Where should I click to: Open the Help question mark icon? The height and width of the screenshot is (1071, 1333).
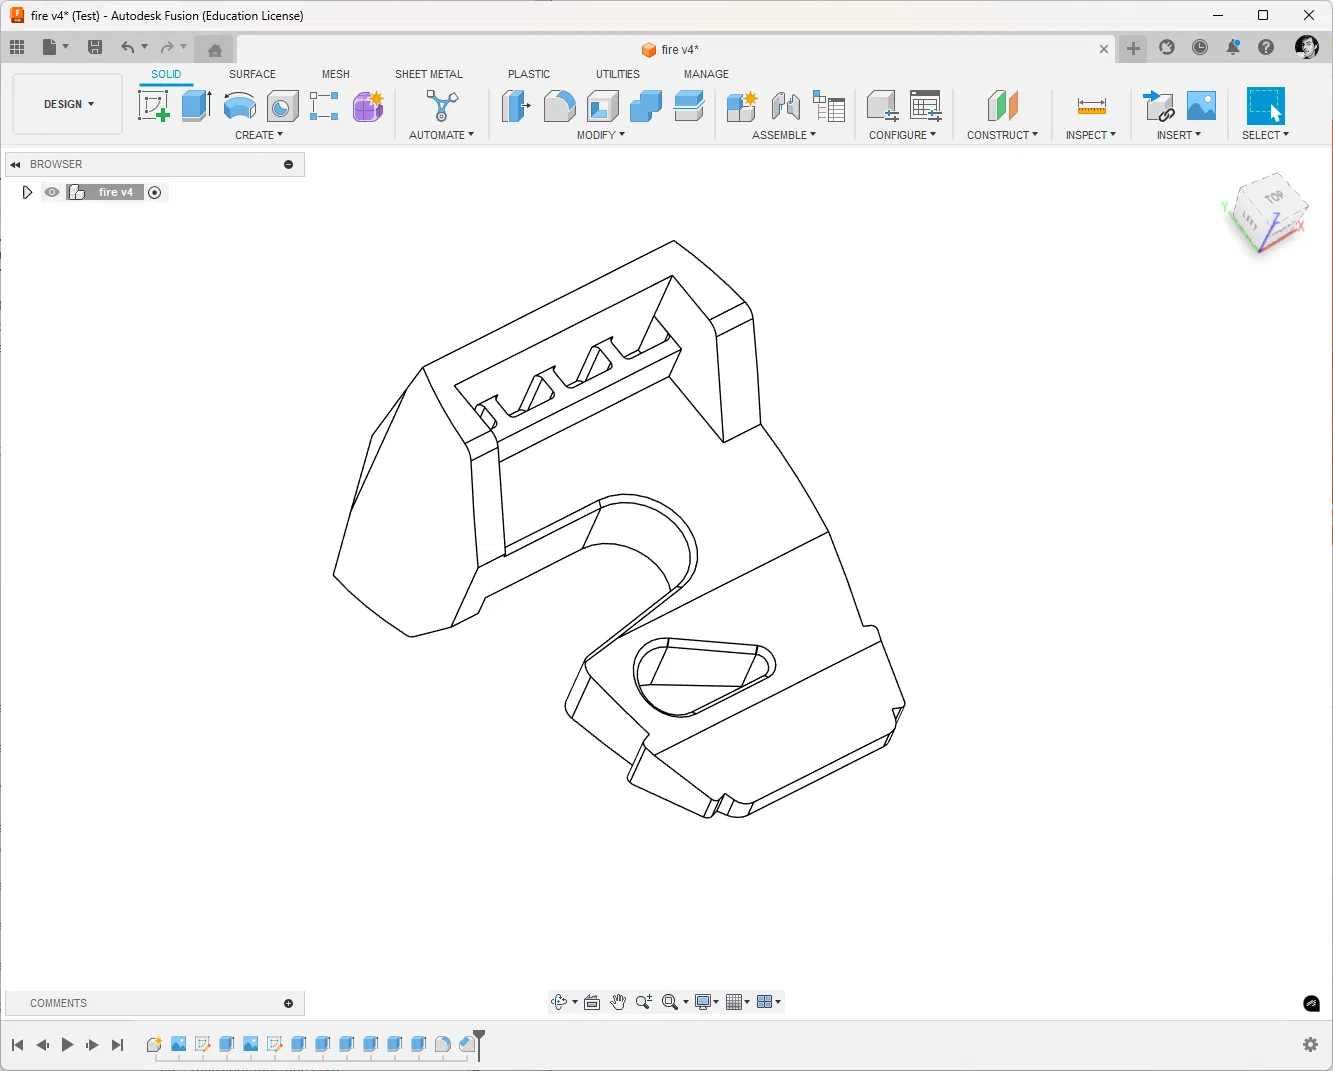pos(1266,47)
